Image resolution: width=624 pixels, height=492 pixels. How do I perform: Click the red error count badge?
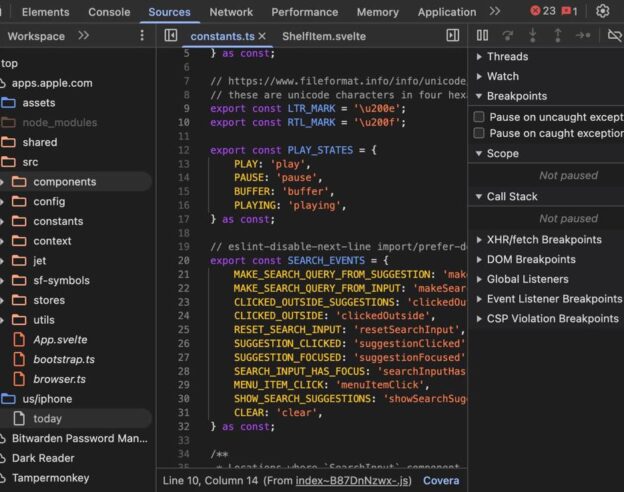tap(543, 11)
